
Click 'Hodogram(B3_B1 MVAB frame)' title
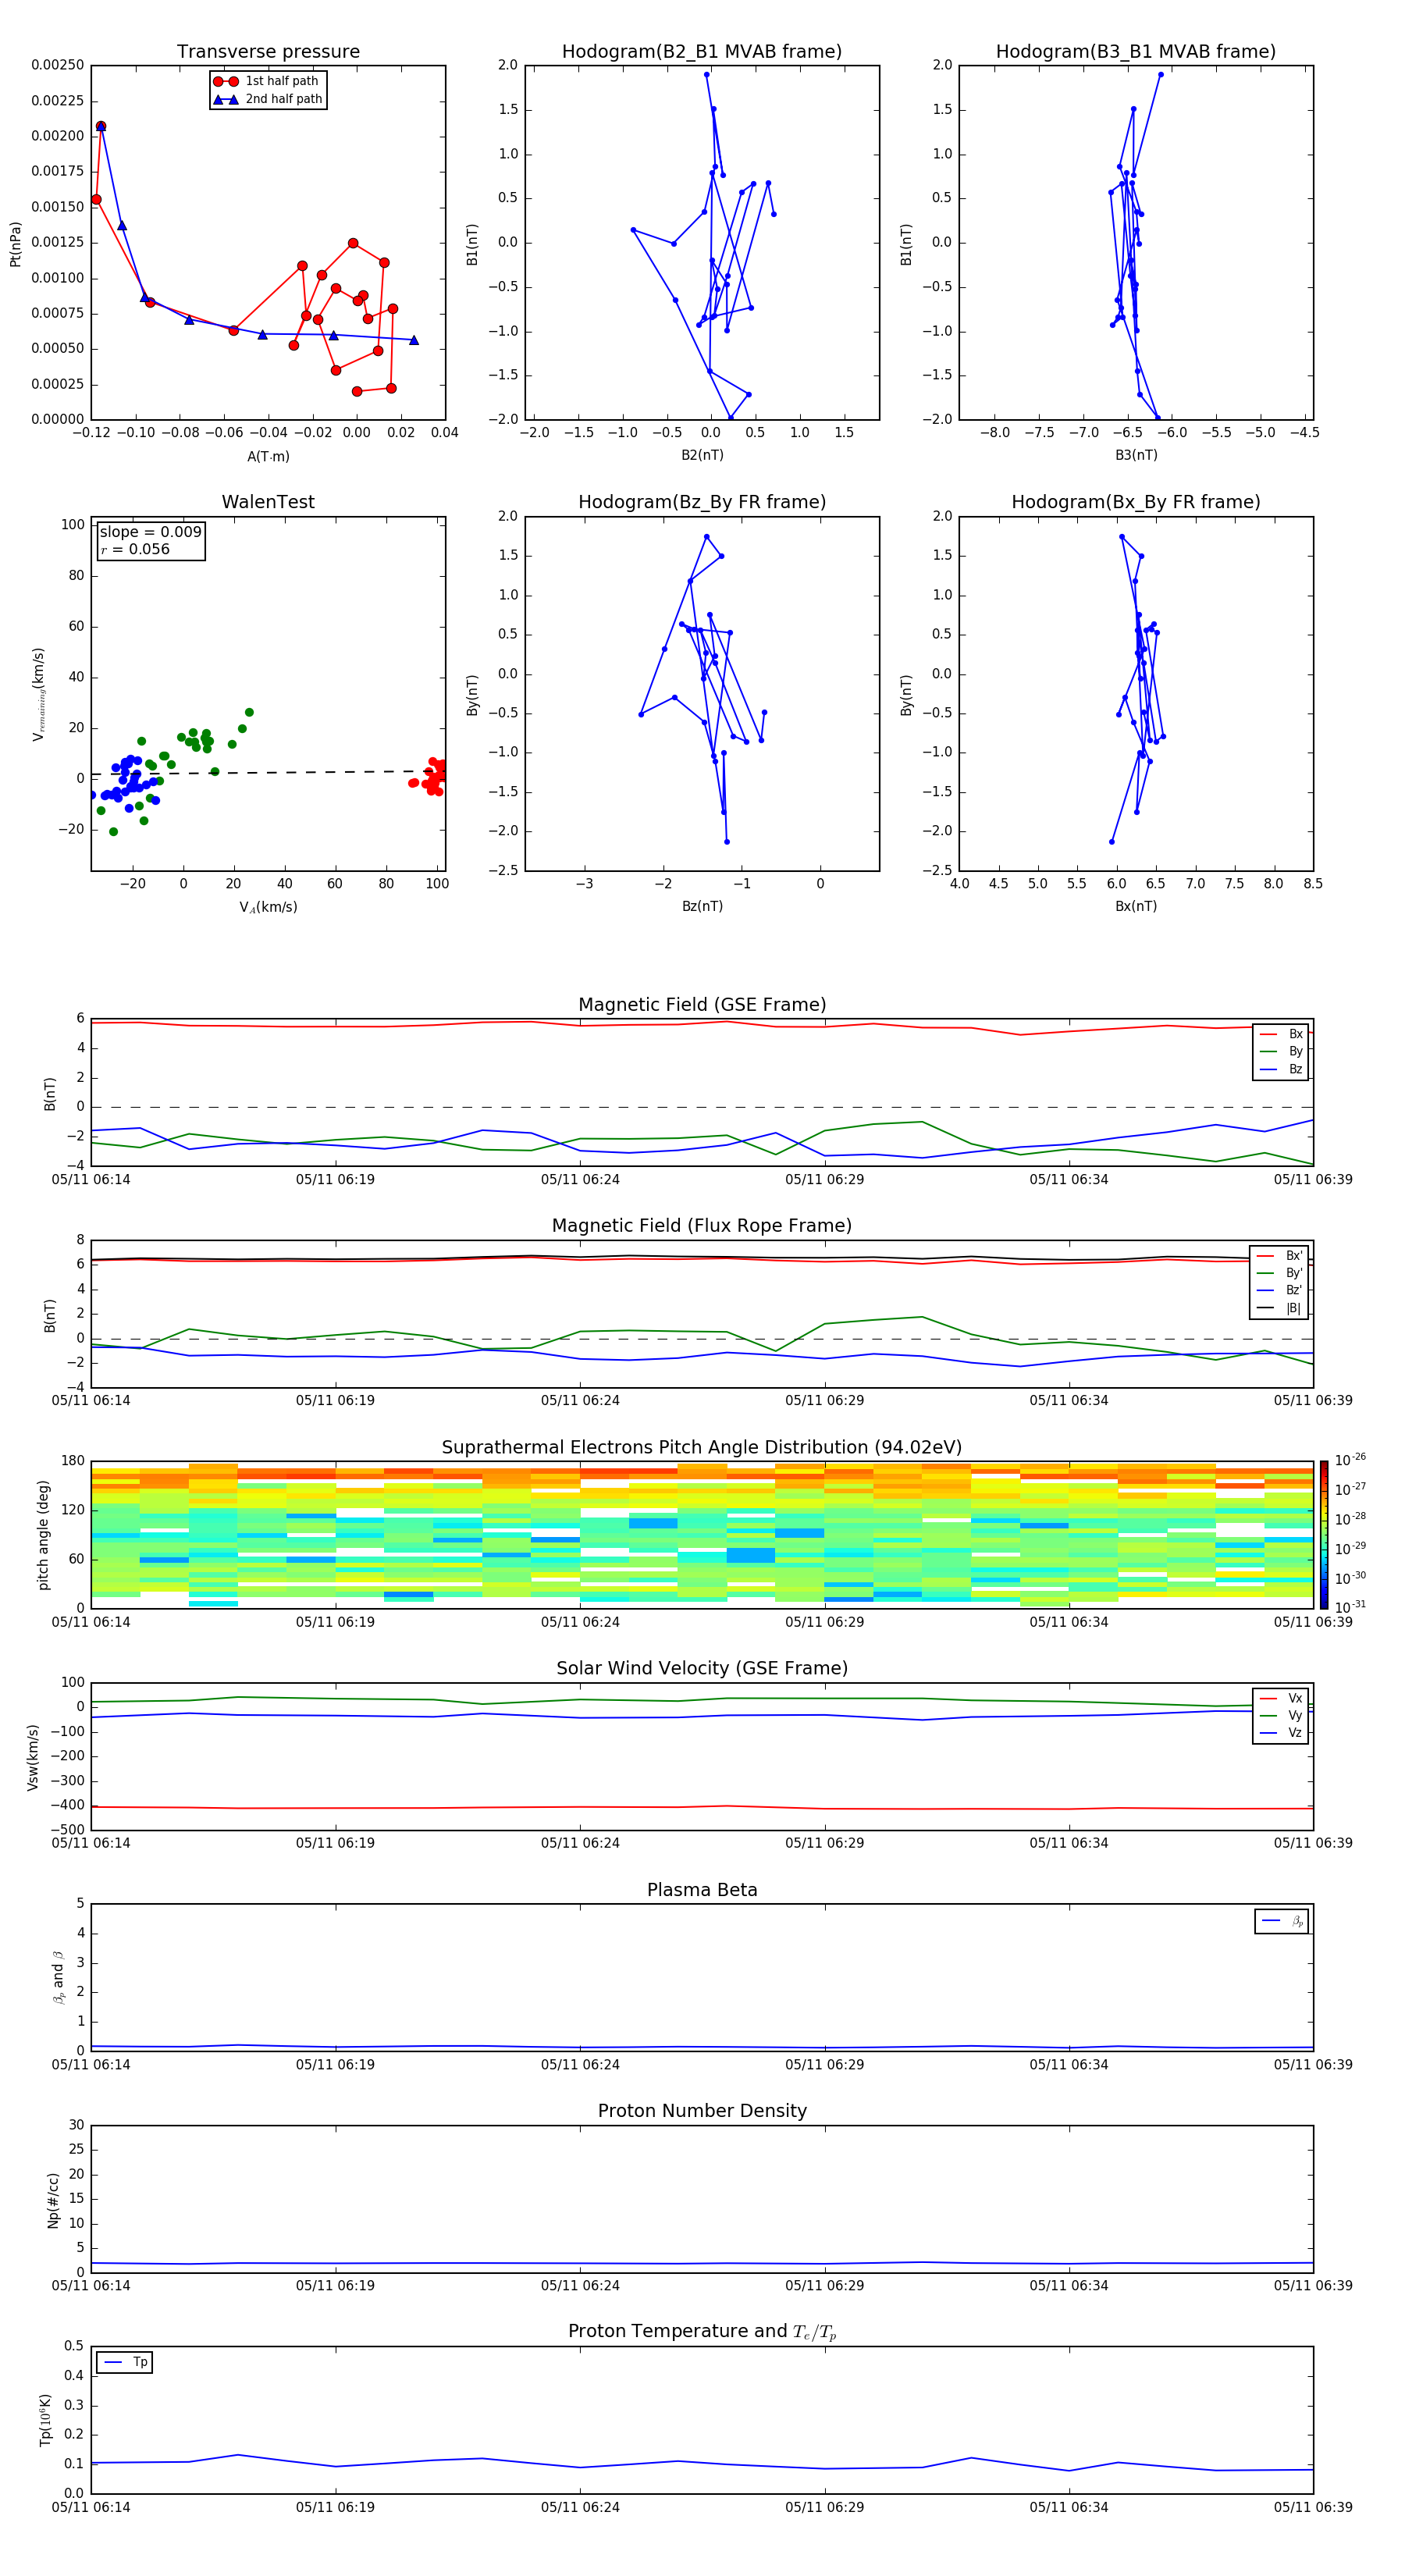1136,52
